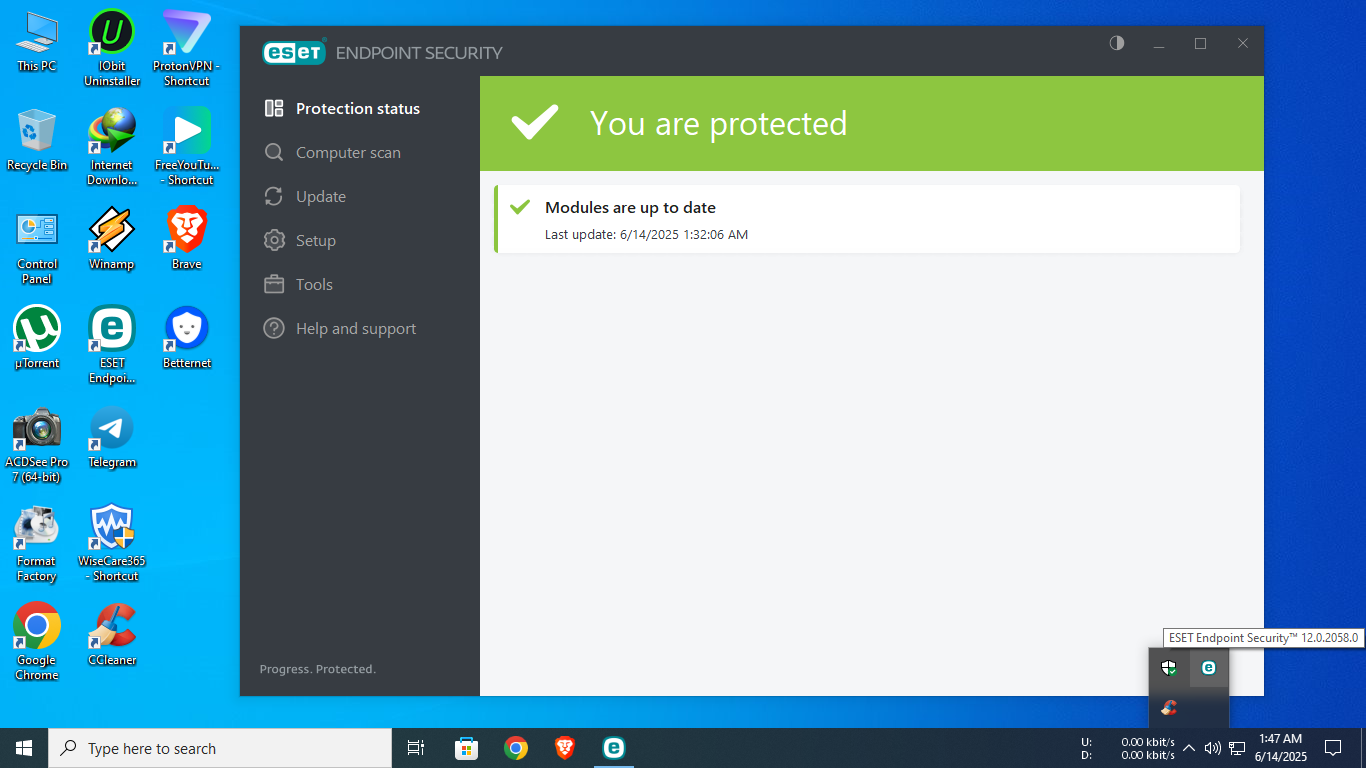The image size is (1366, 768).
Task: Open the network icon in system tray
Action: click(x=1237, y=748)
